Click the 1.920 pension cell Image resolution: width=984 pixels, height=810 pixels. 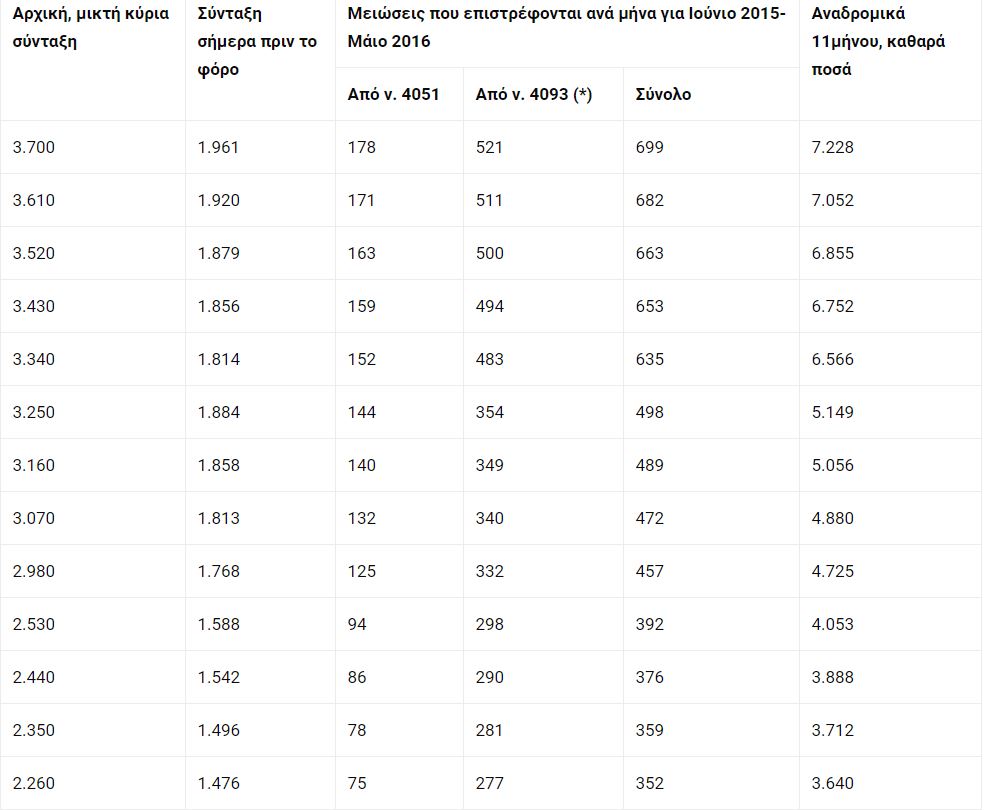pyautogui.click(x=260, y=200)
